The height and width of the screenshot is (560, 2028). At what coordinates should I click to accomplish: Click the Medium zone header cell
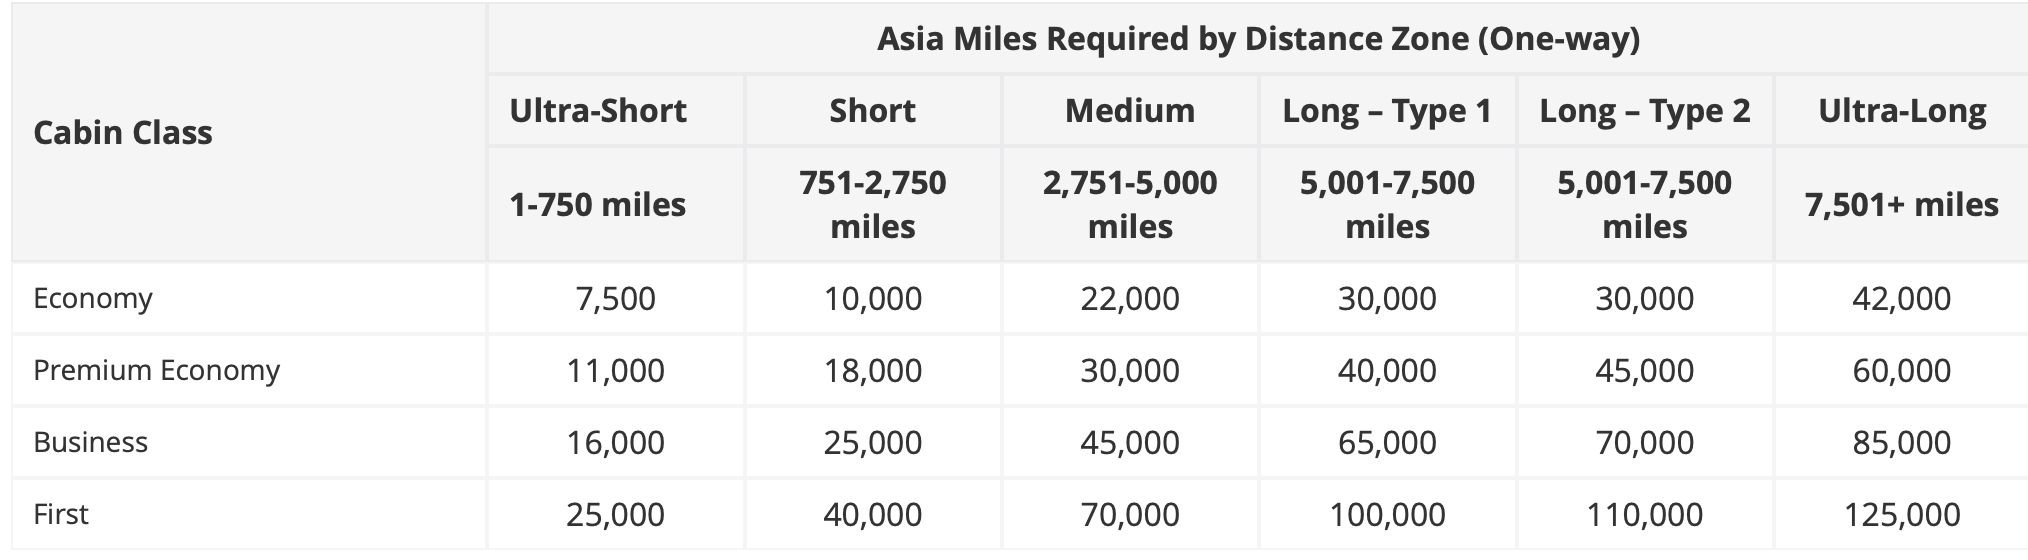click(x=1130, y=111)
